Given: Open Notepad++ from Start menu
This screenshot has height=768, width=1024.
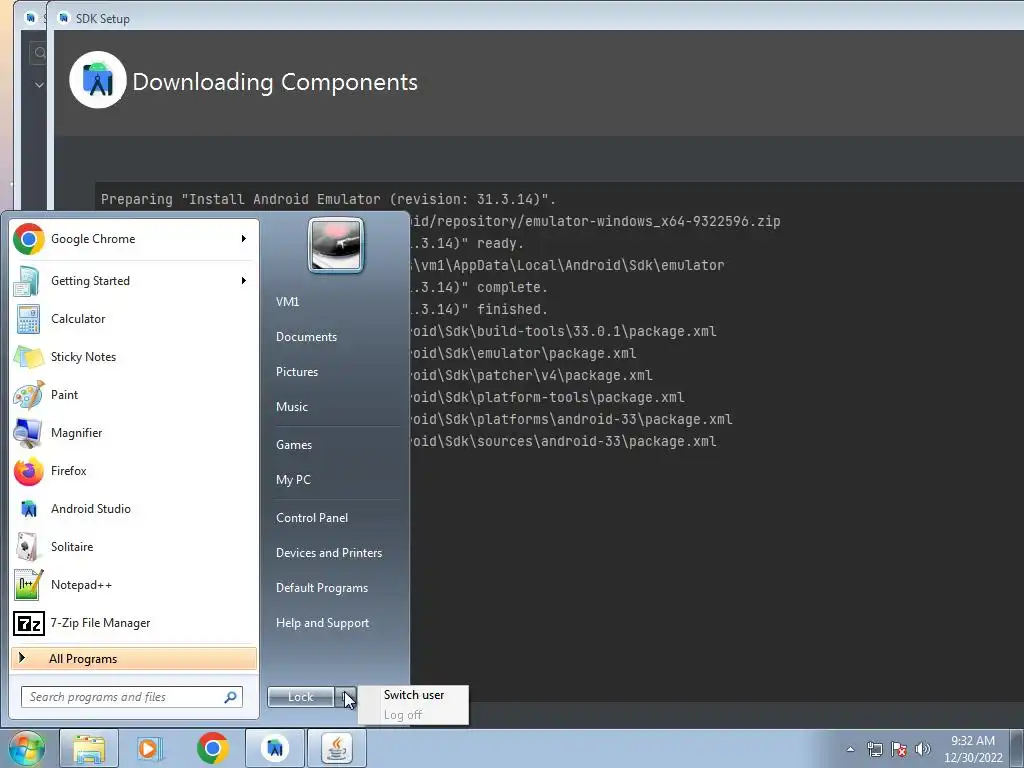Looking at the screenshot, I should (x=134, y=584).
